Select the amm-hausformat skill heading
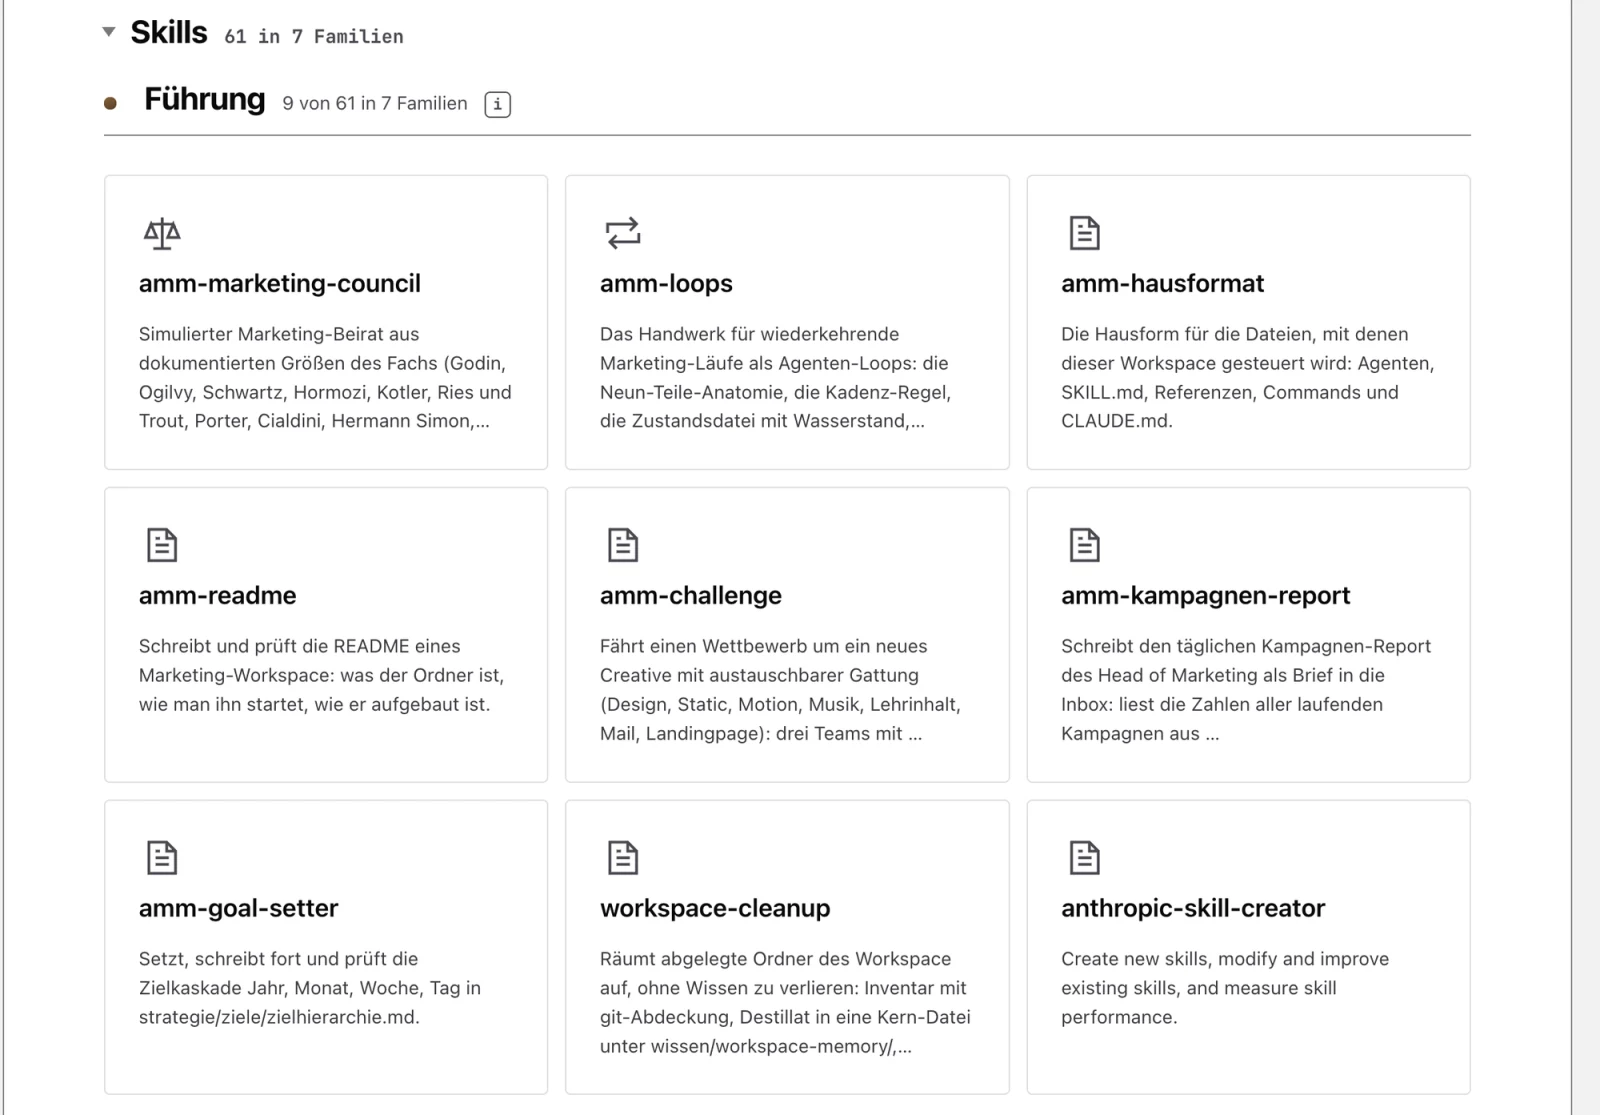 (x=1162, y=283)
